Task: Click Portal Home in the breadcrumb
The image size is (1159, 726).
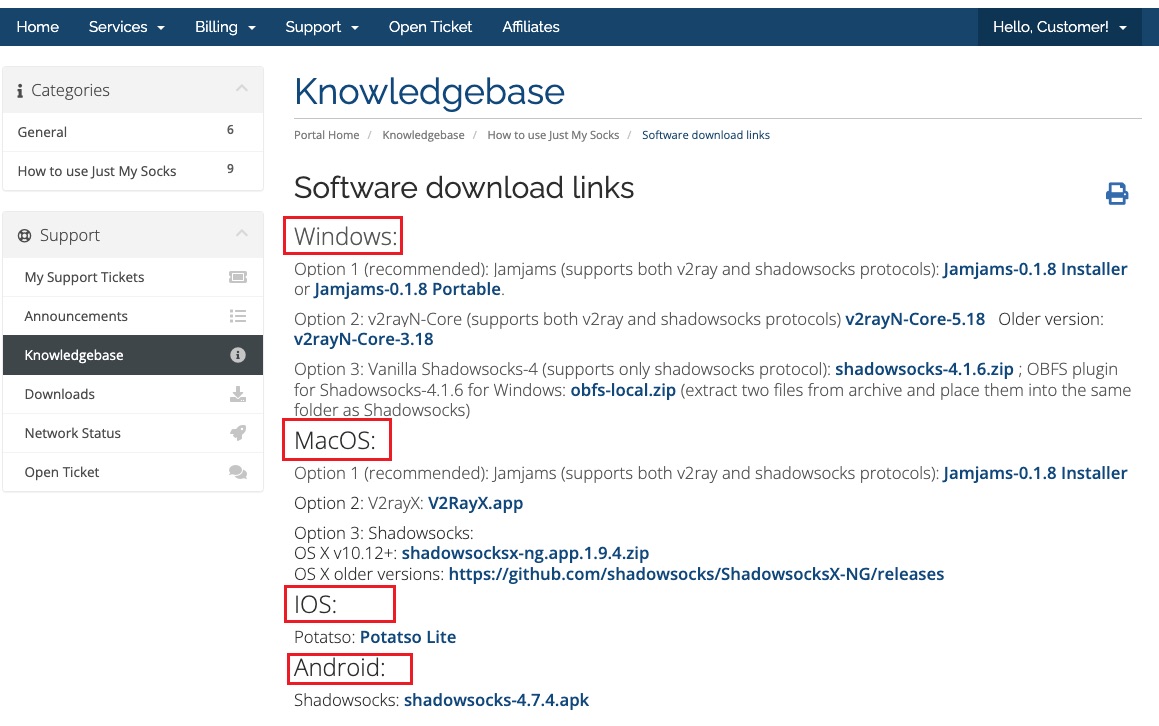Action: (326, 135)
